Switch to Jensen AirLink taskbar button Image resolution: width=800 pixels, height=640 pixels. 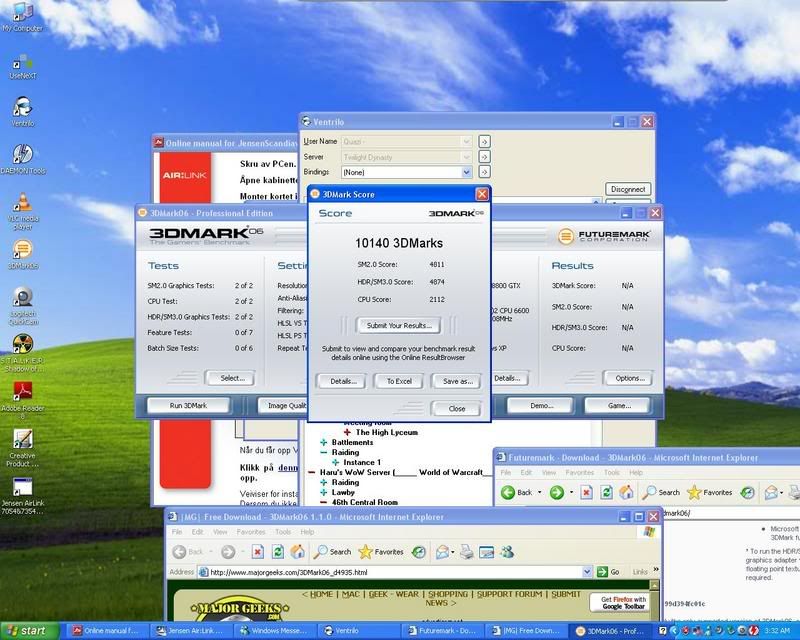[191, 631]
